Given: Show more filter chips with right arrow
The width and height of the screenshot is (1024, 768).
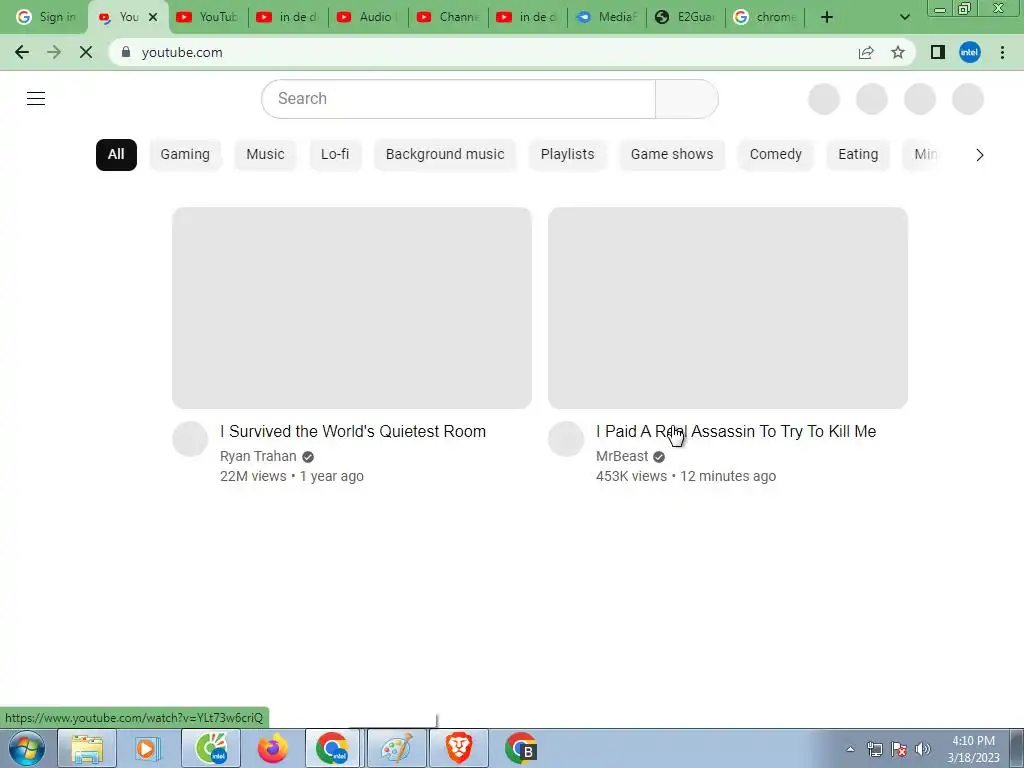Looking at the screenshot, I should click(x=979, y=155).
